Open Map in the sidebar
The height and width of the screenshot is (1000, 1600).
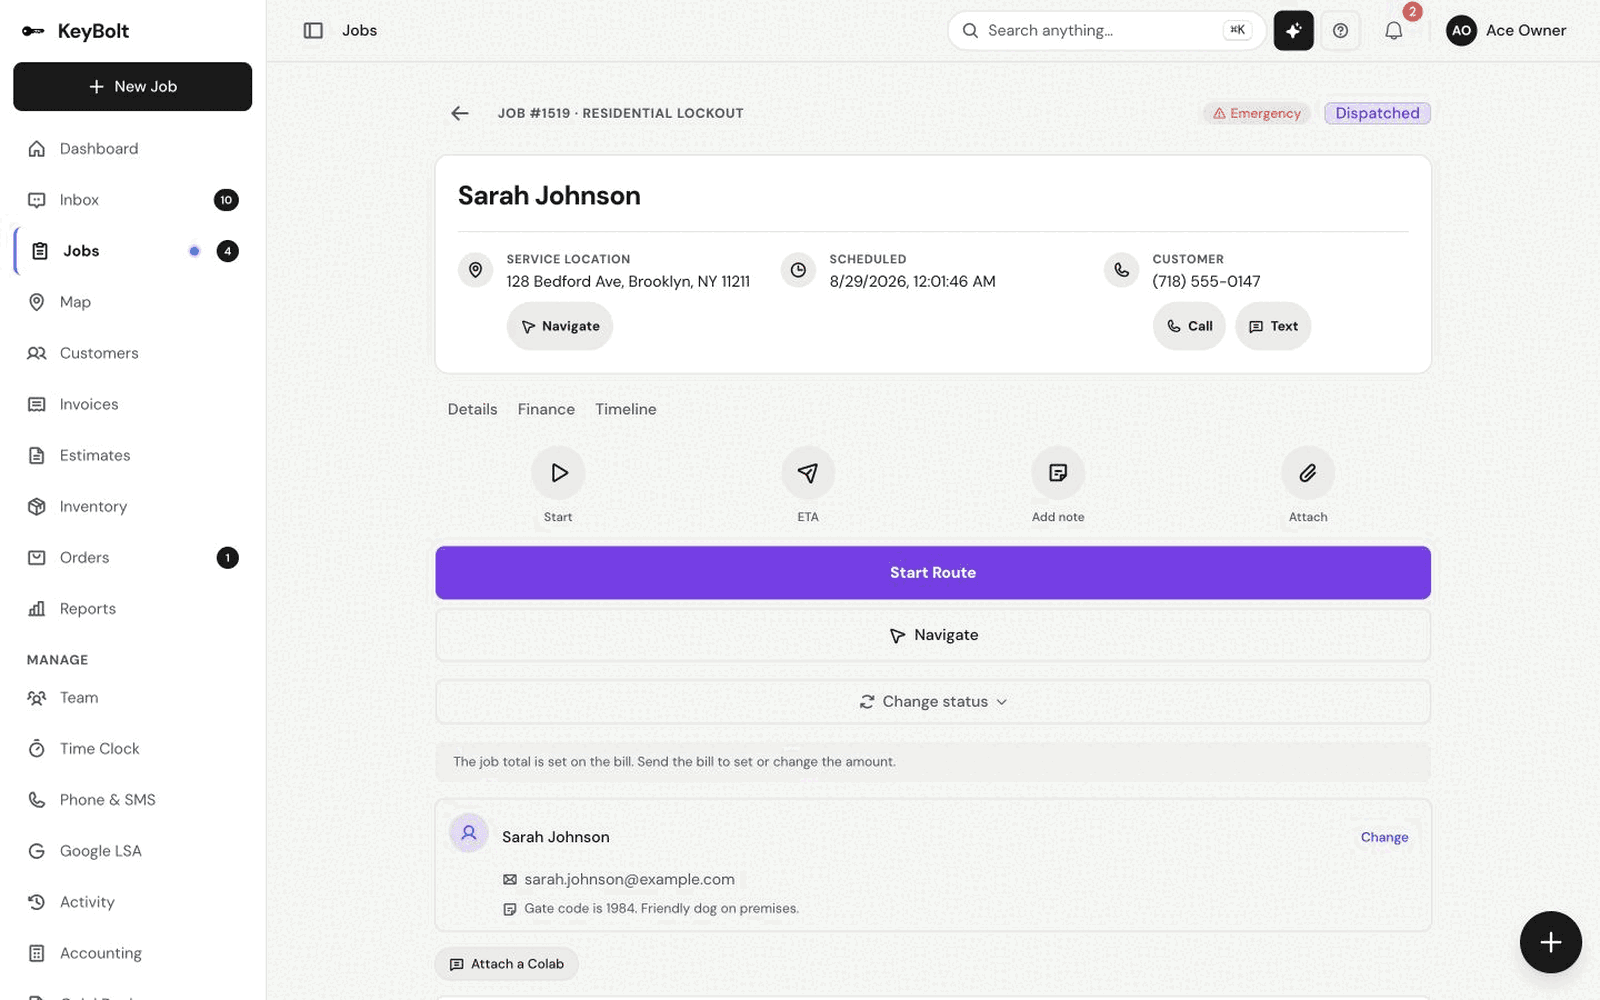pyautogui.click(x=132, y=302)
